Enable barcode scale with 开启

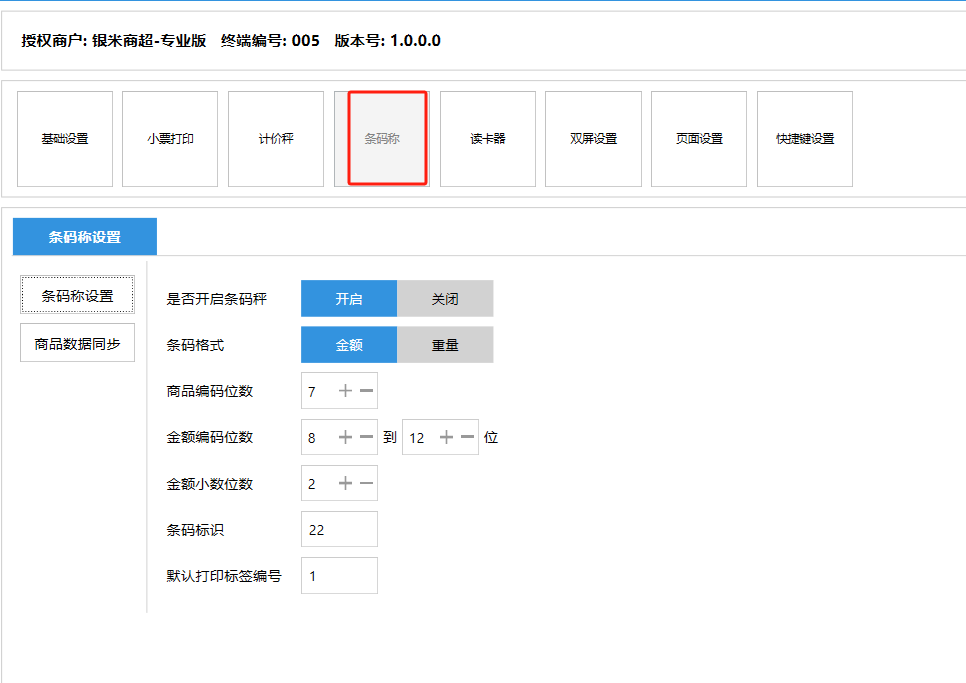[x=349, y=299]
